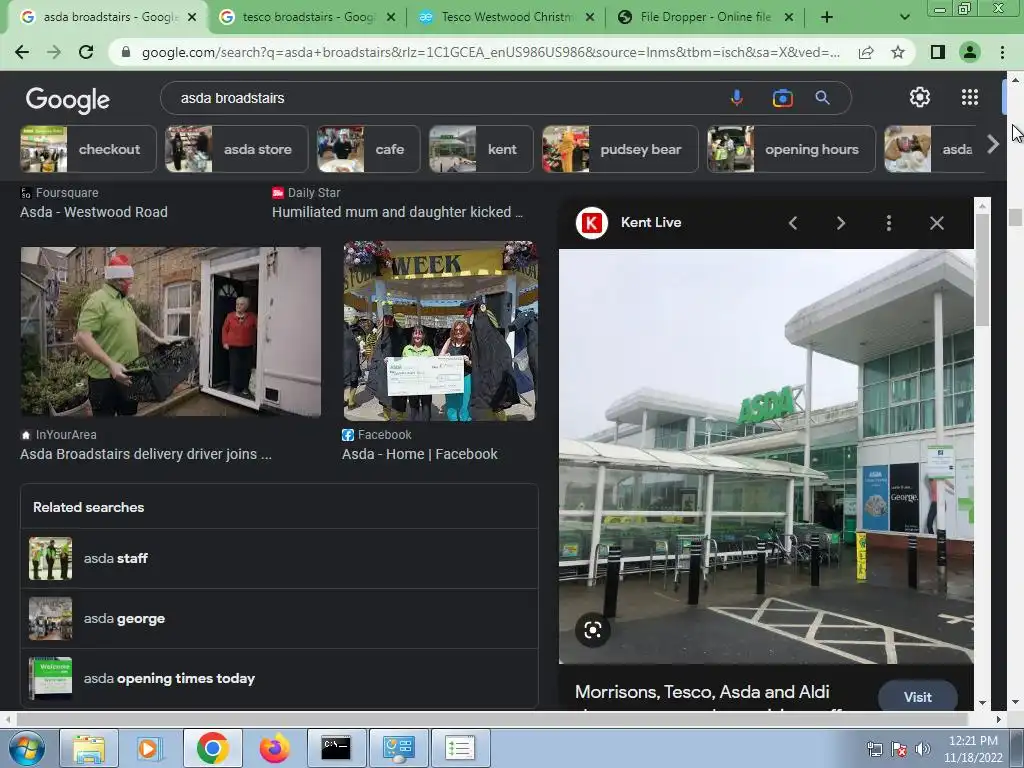Image resolution: width=1024 pixels, height=768 pixels.
Task: Open more options in Kent Live panel
Action: pyautogui.click(x=889, y=223)
